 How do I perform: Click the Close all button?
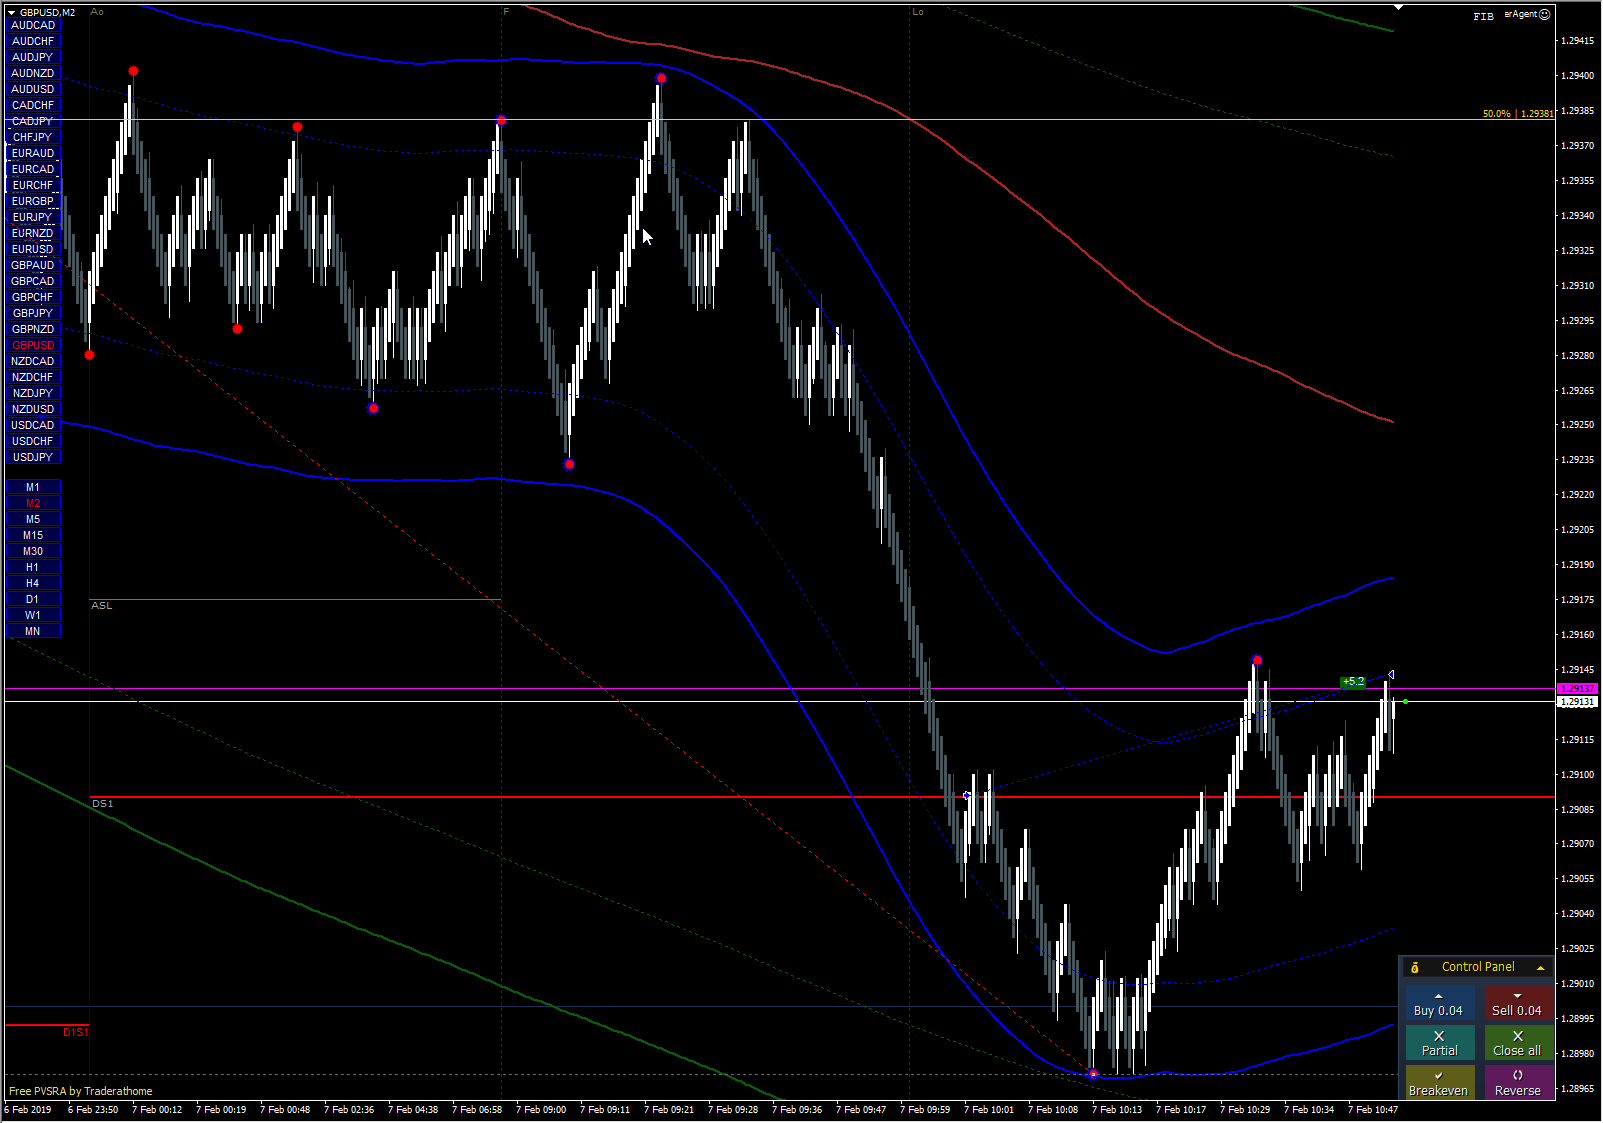pyautogui.click(x=1518, y=1043)
